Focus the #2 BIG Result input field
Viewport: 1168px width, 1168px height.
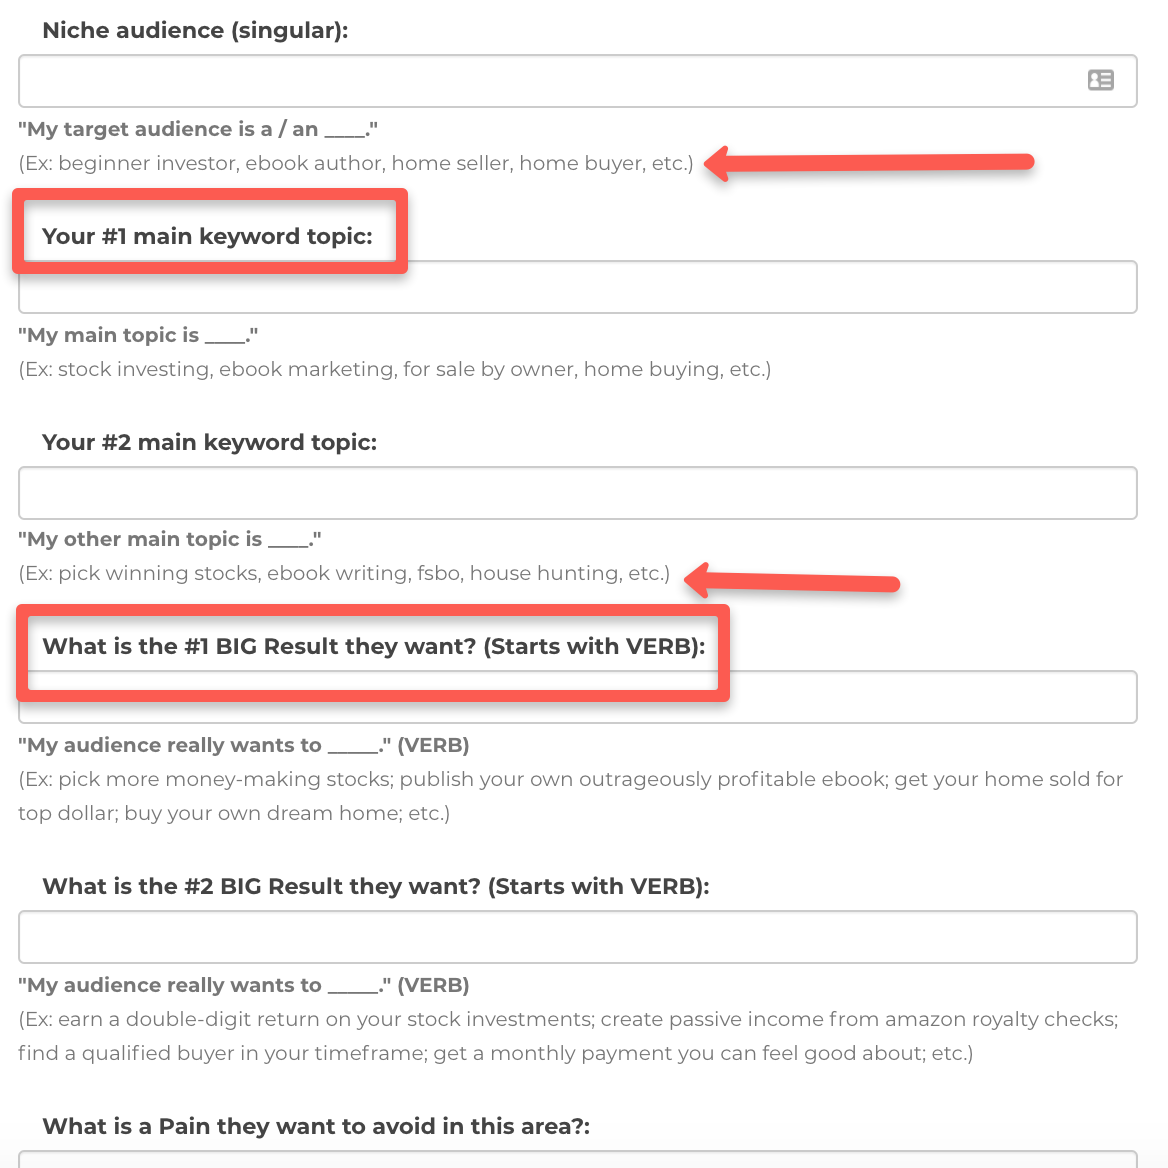[x=577, y=936]
